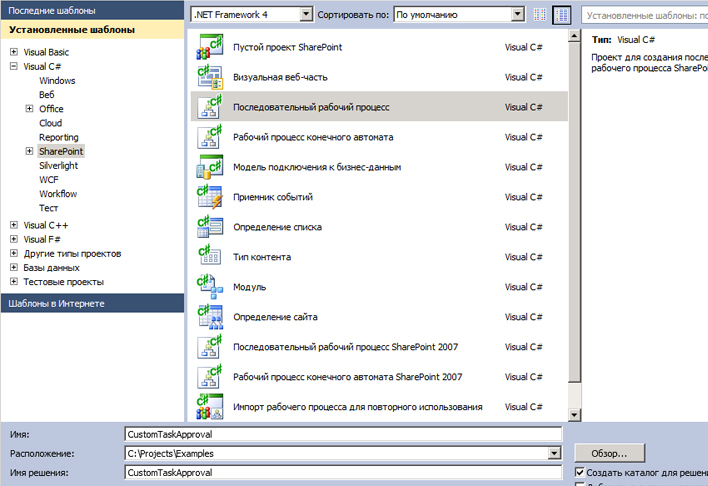Click the Тип контента name text
The image size is (708, 486).
click(262, 257)
